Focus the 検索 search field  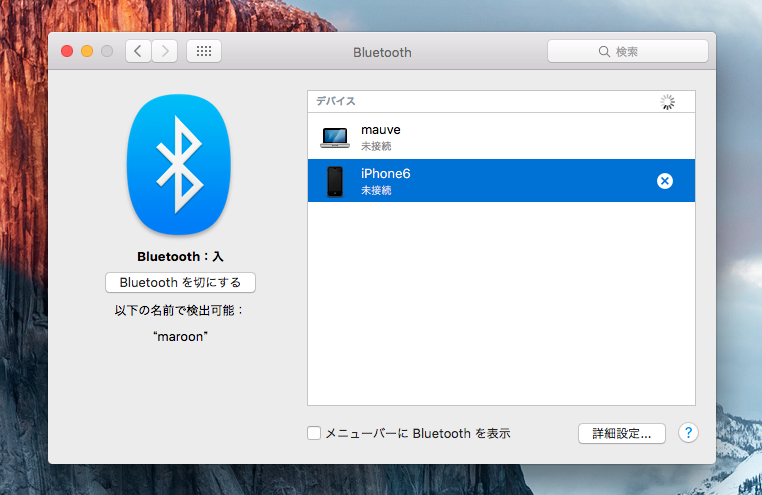tap(627, 51)
